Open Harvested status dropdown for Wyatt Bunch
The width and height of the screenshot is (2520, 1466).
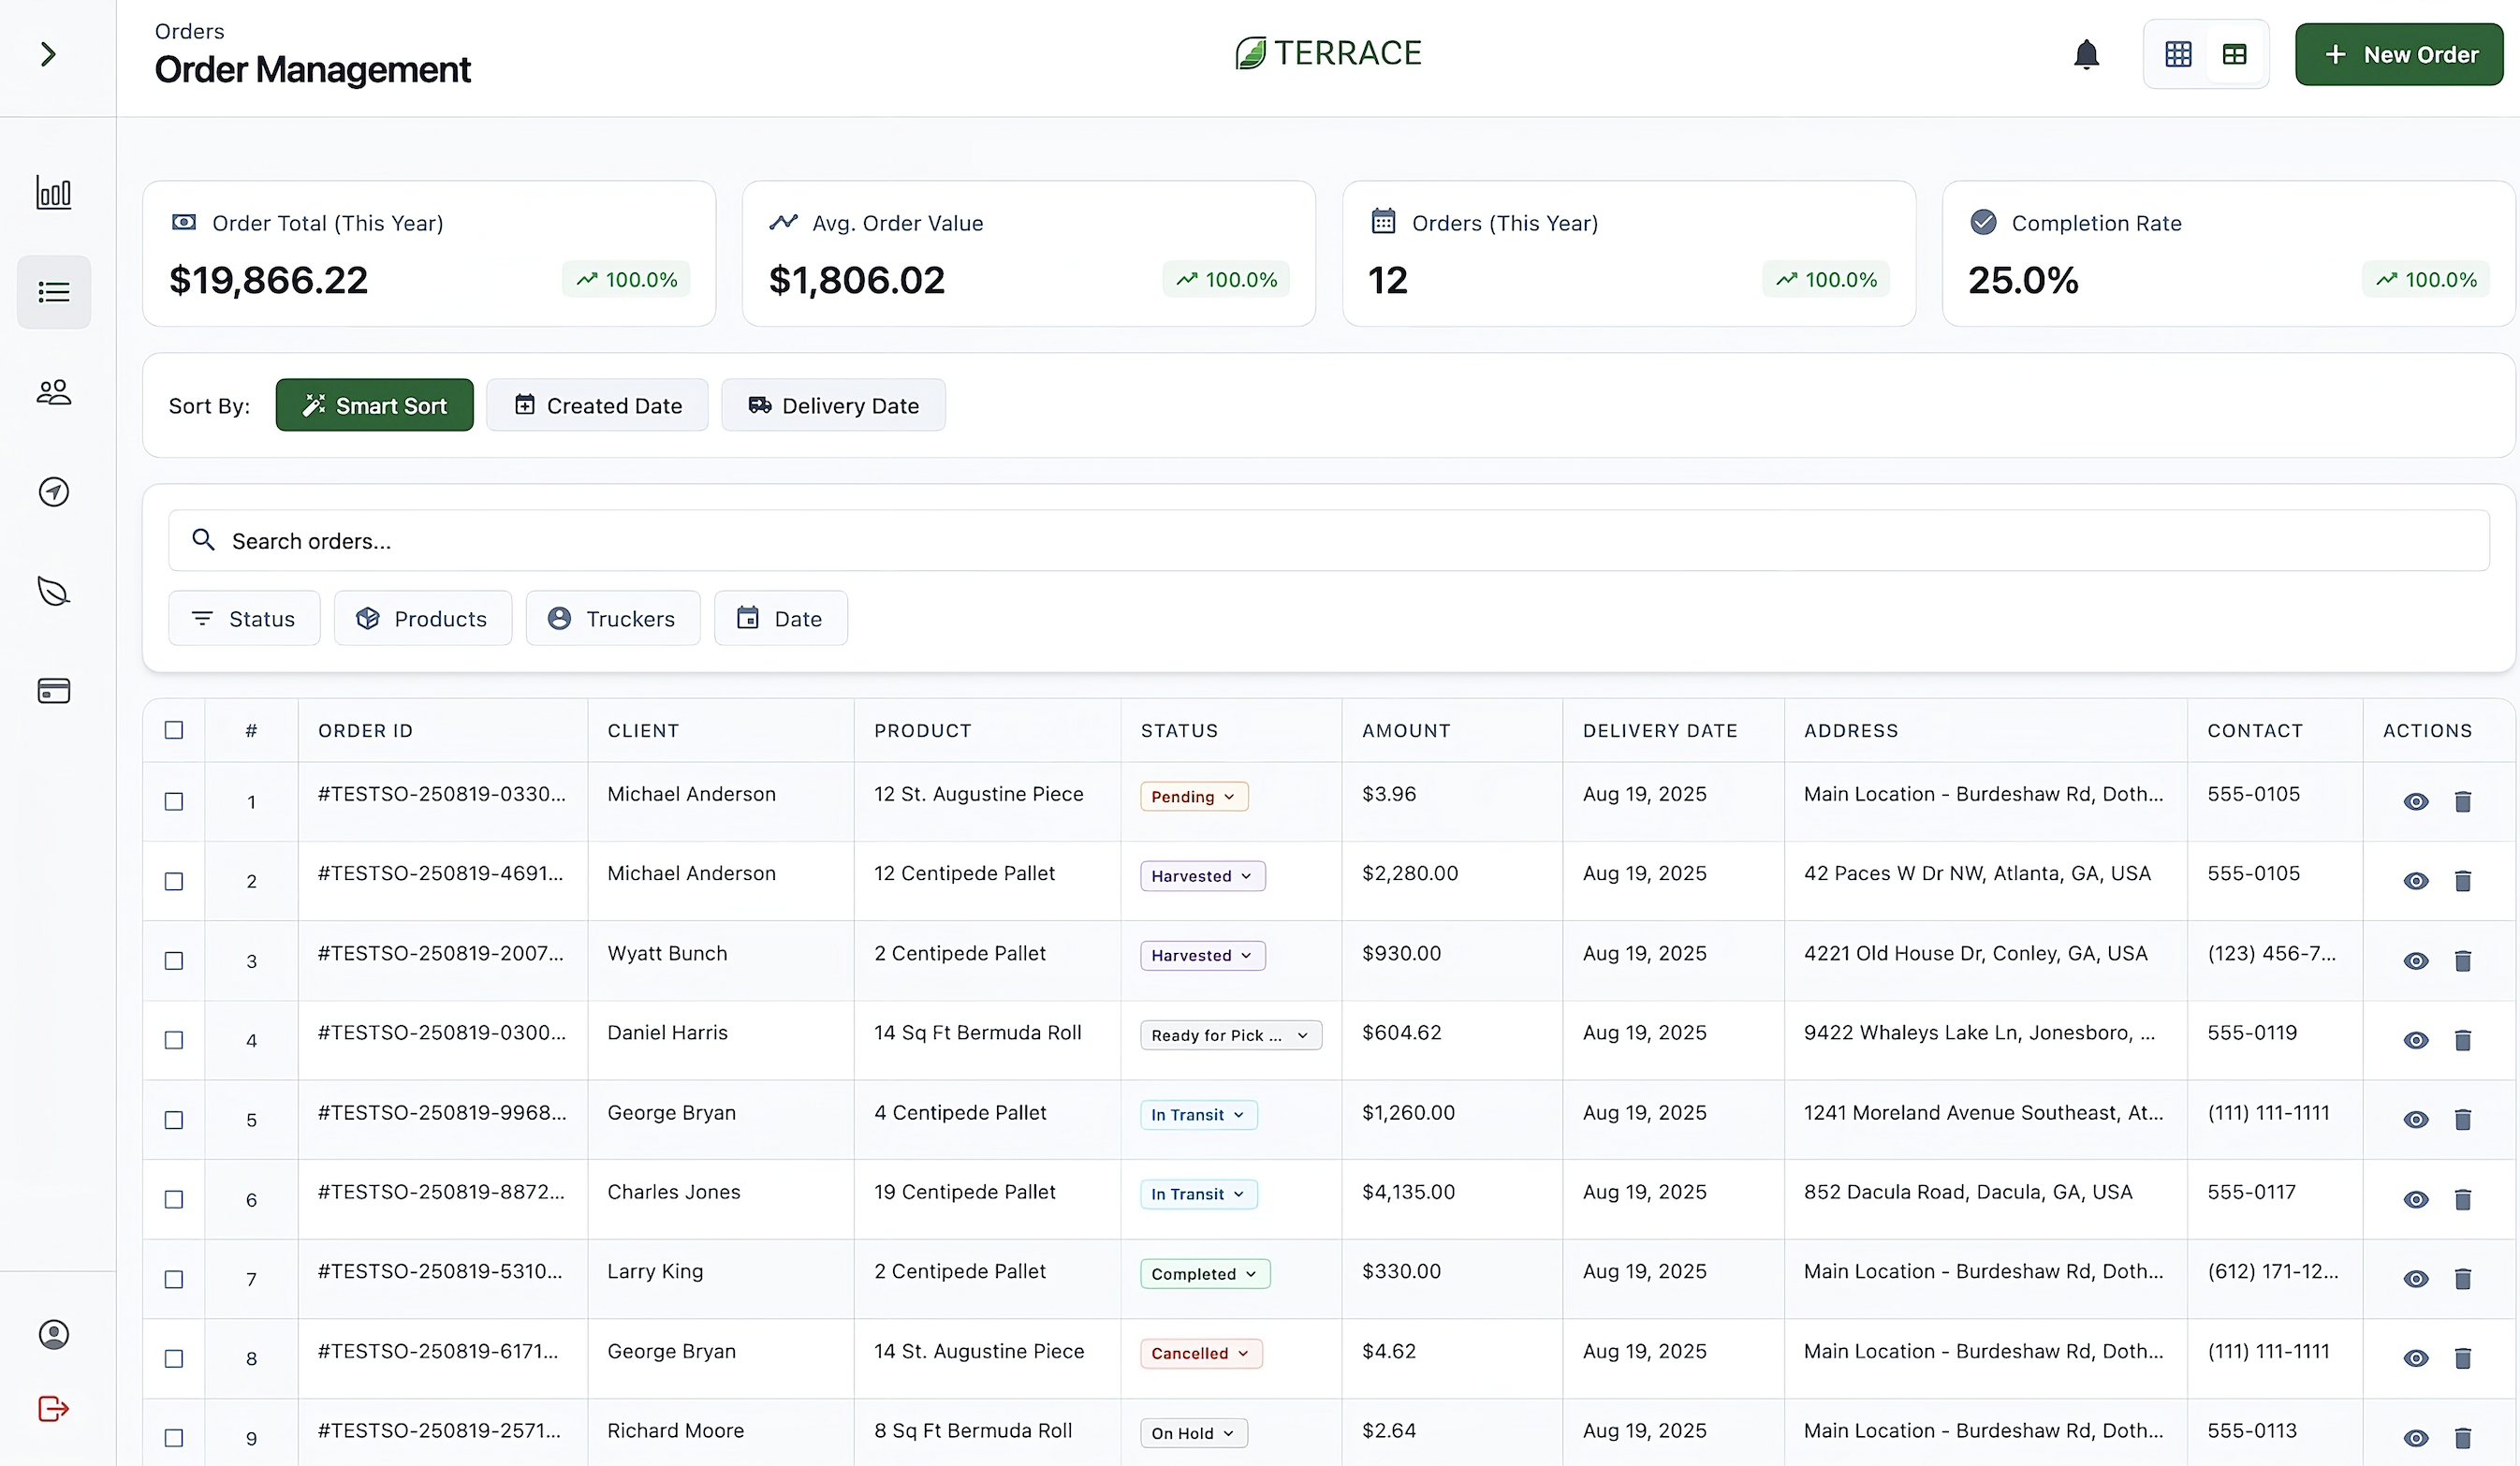[1202, 955]
